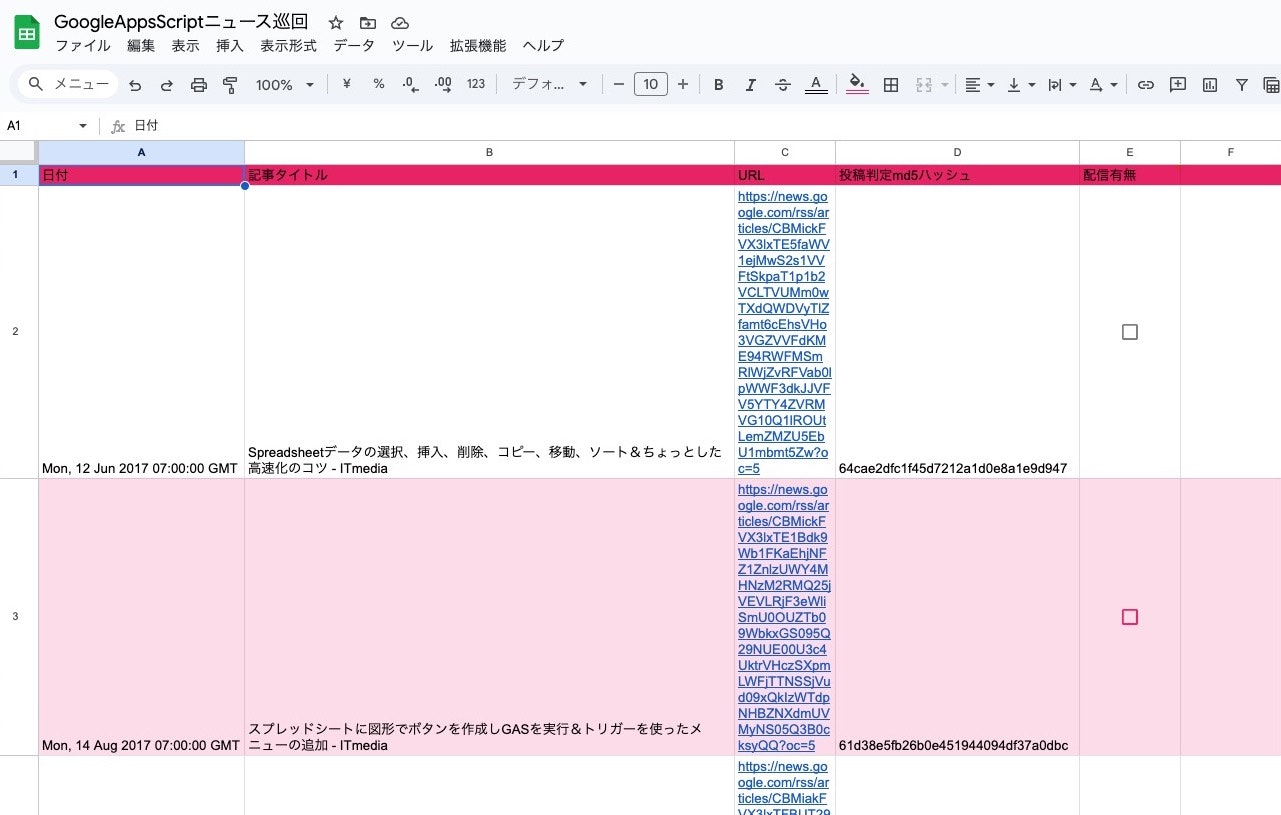Toggle bold formatting
Viewport: 1281px width, 815px height.
[718, 84]
